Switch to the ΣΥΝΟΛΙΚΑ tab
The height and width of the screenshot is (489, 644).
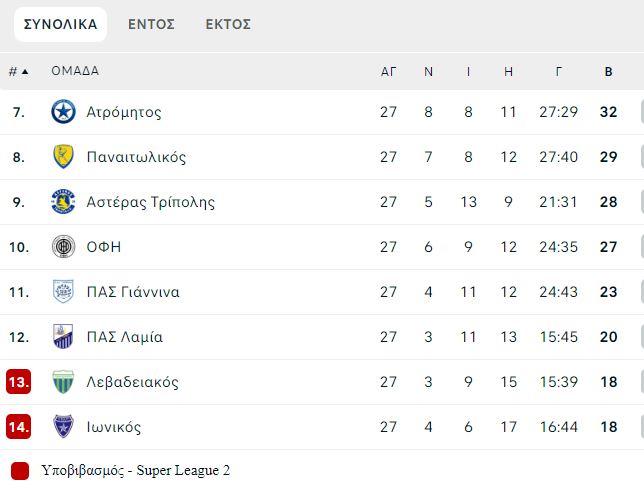(60, 24)
